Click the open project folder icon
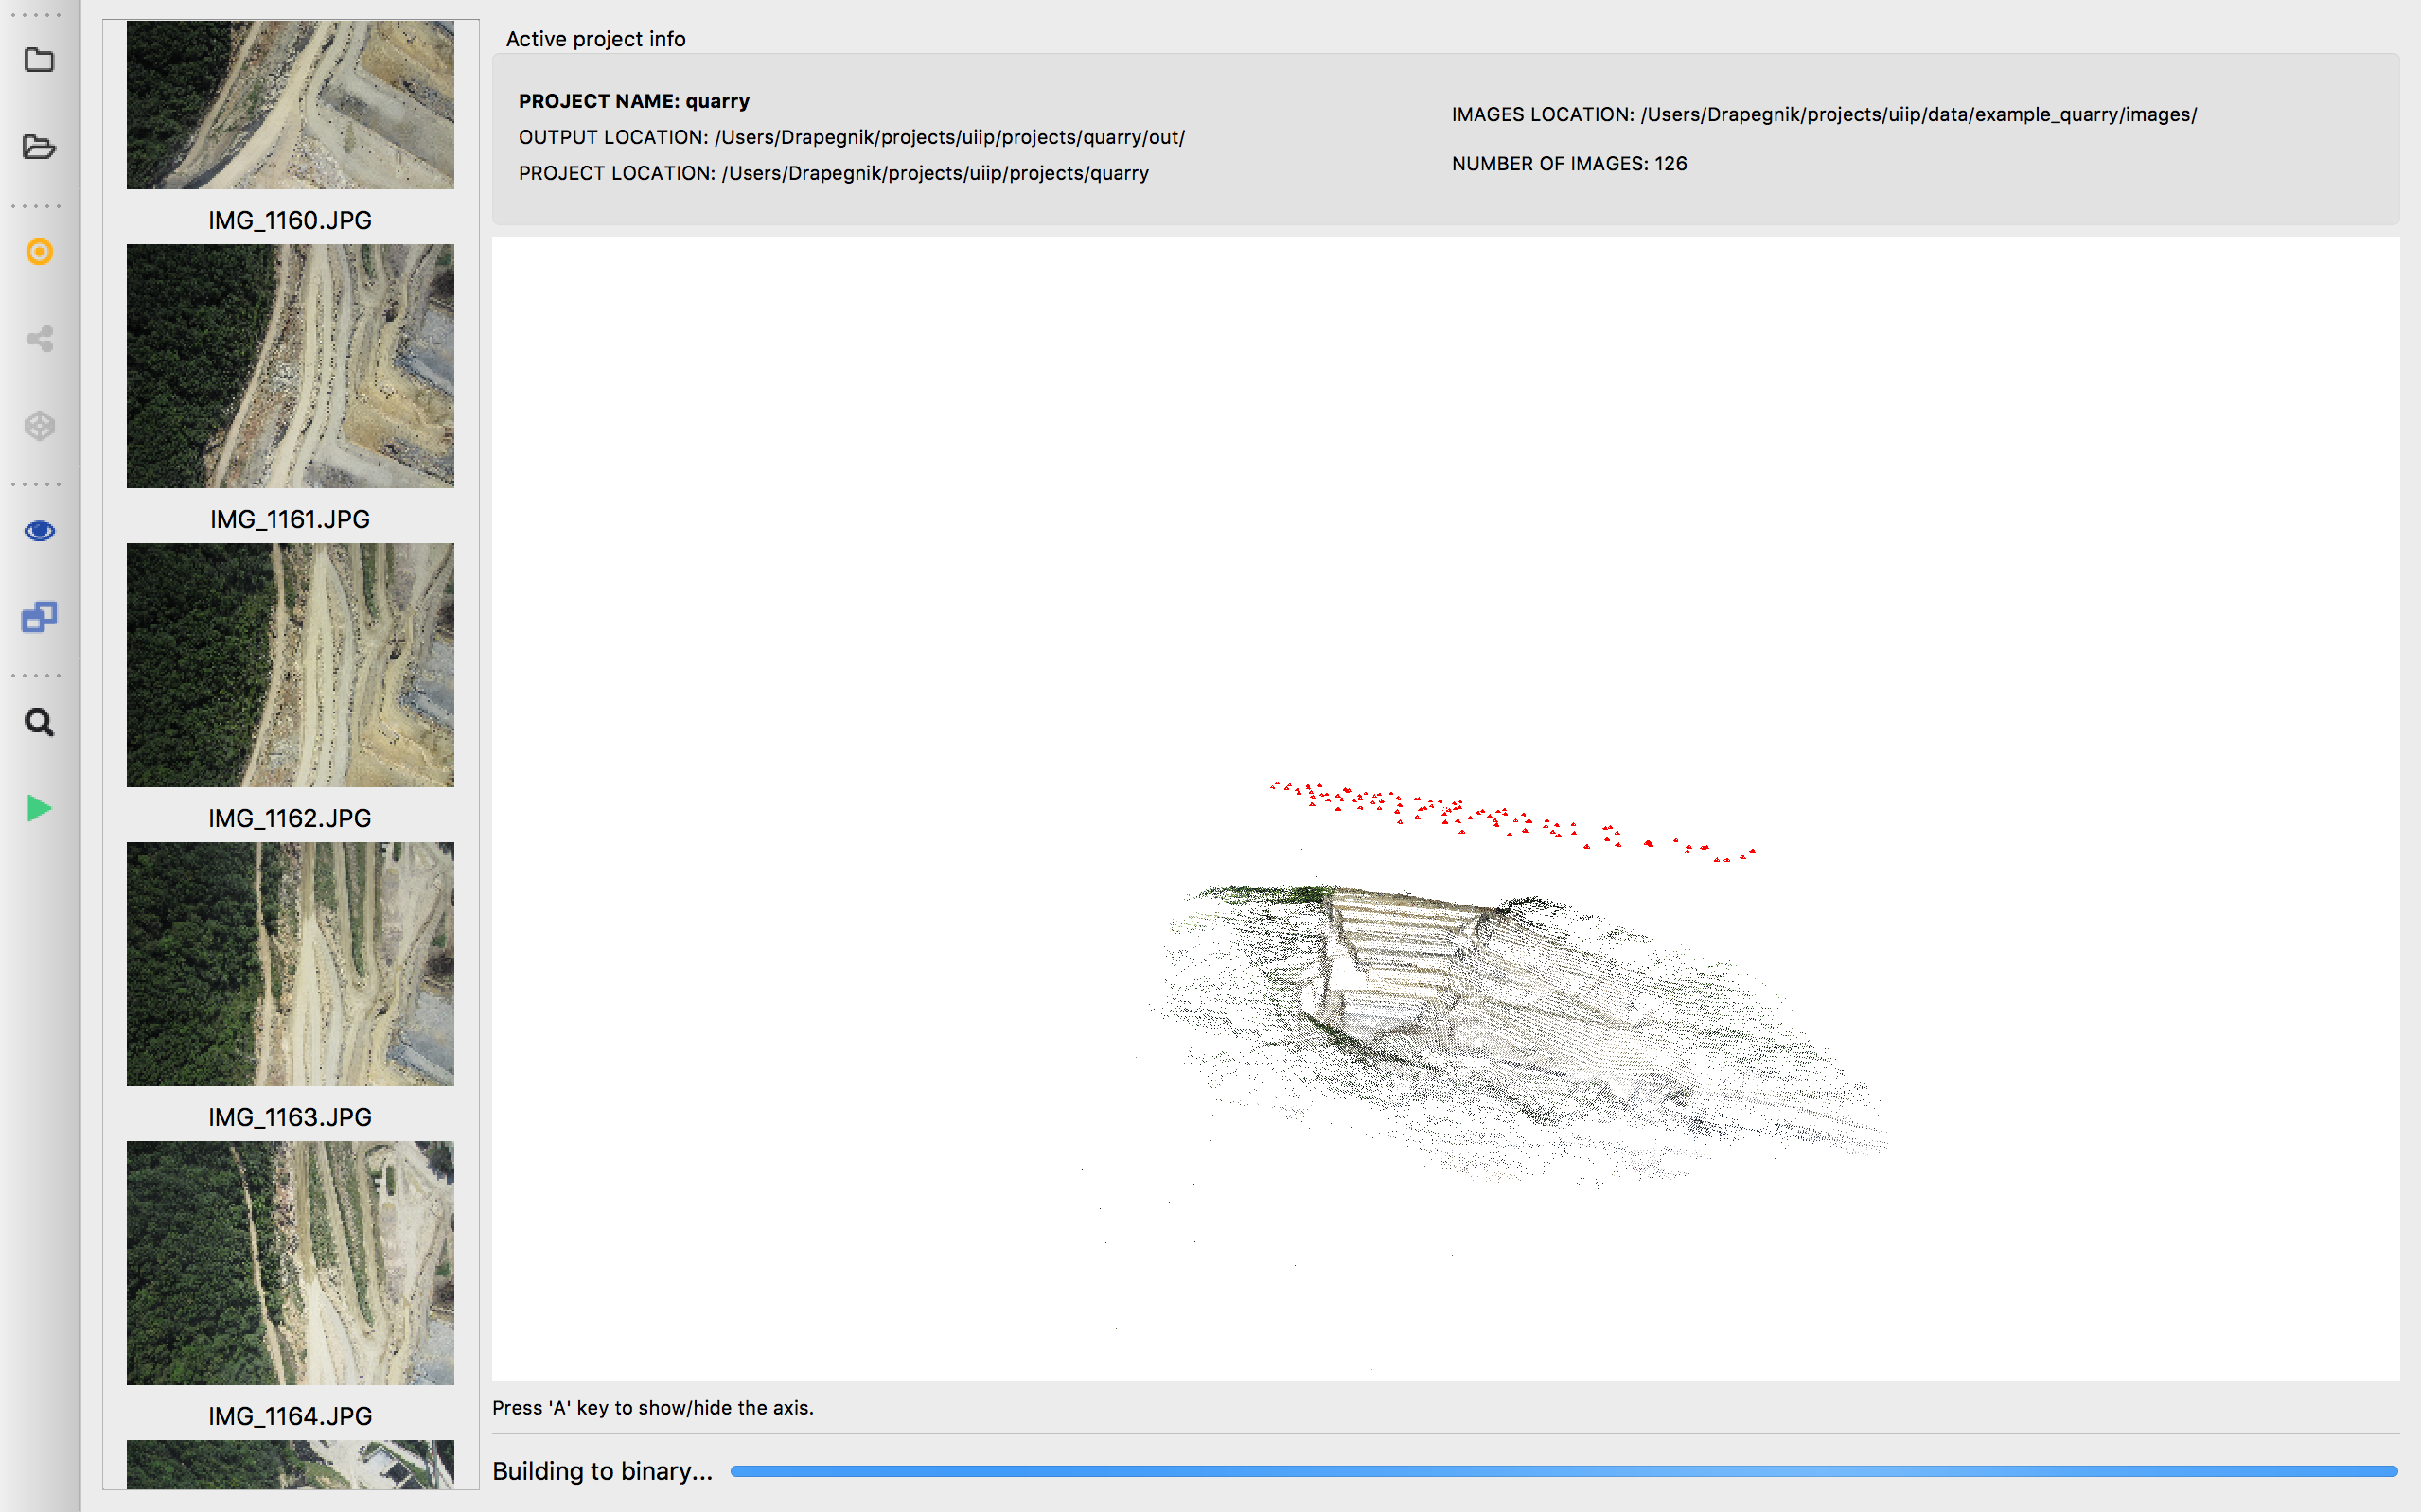 [x=39, y=147]
